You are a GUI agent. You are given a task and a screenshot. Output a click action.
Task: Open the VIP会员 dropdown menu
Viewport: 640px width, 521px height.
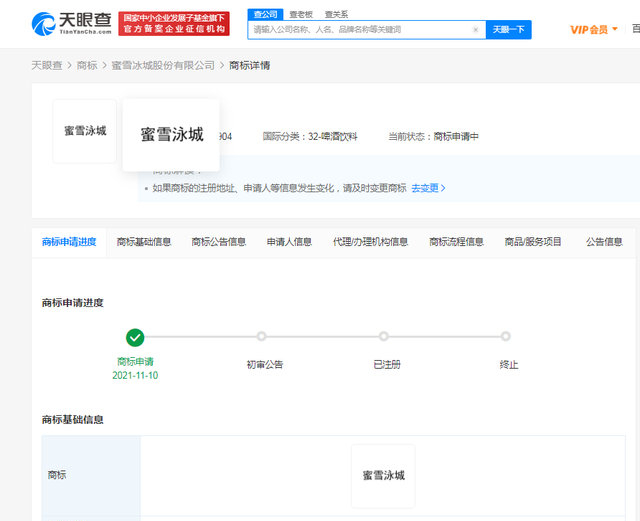tap(593, 29)
